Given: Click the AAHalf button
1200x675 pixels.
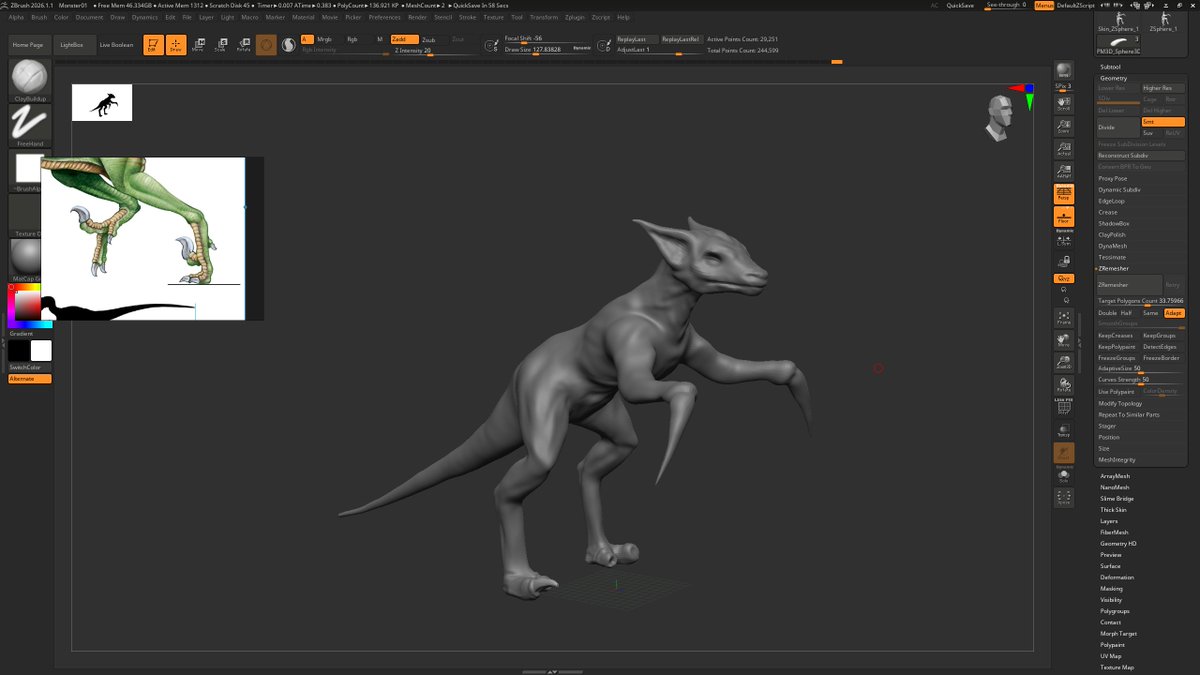Looking at the screenshot, I should point(1063,170).
